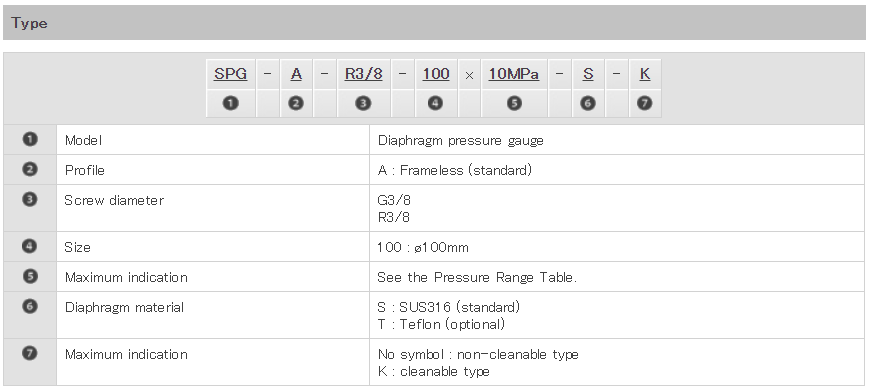Click number 7 marker under code K
Image resolution: width=869 pixels, height=389 pixels.
click(645, 103)
